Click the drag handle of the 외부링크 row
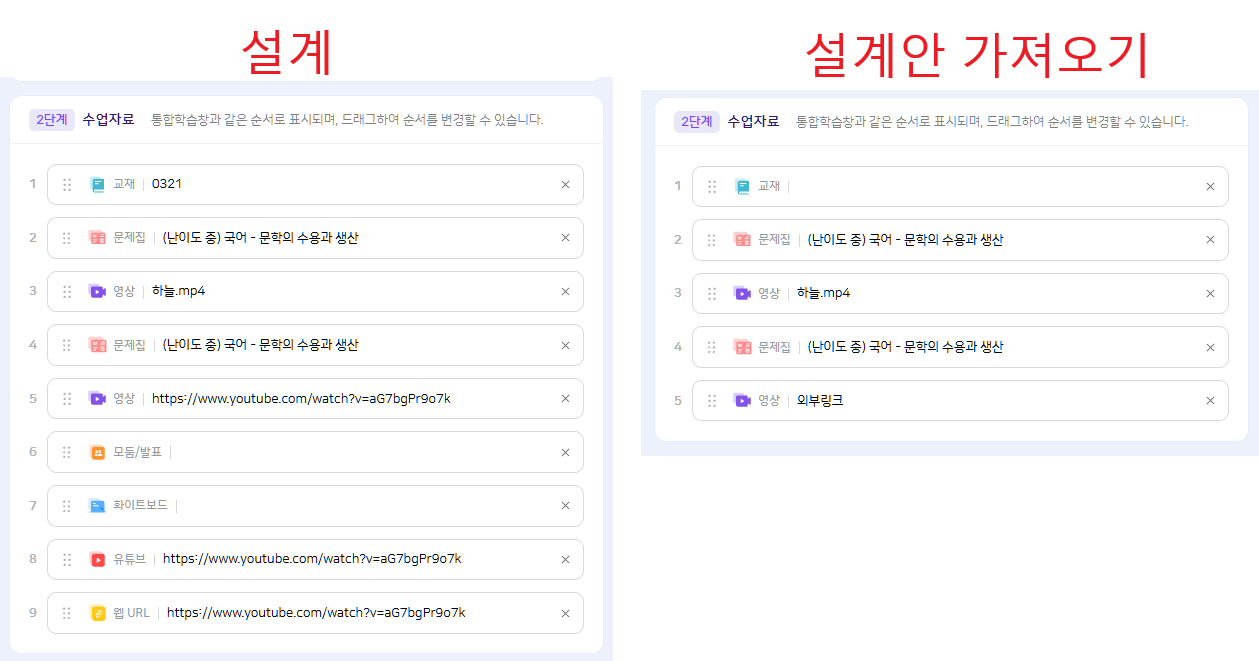The height and width of the screenshot is (661, 1259). [x=712, y=400]
